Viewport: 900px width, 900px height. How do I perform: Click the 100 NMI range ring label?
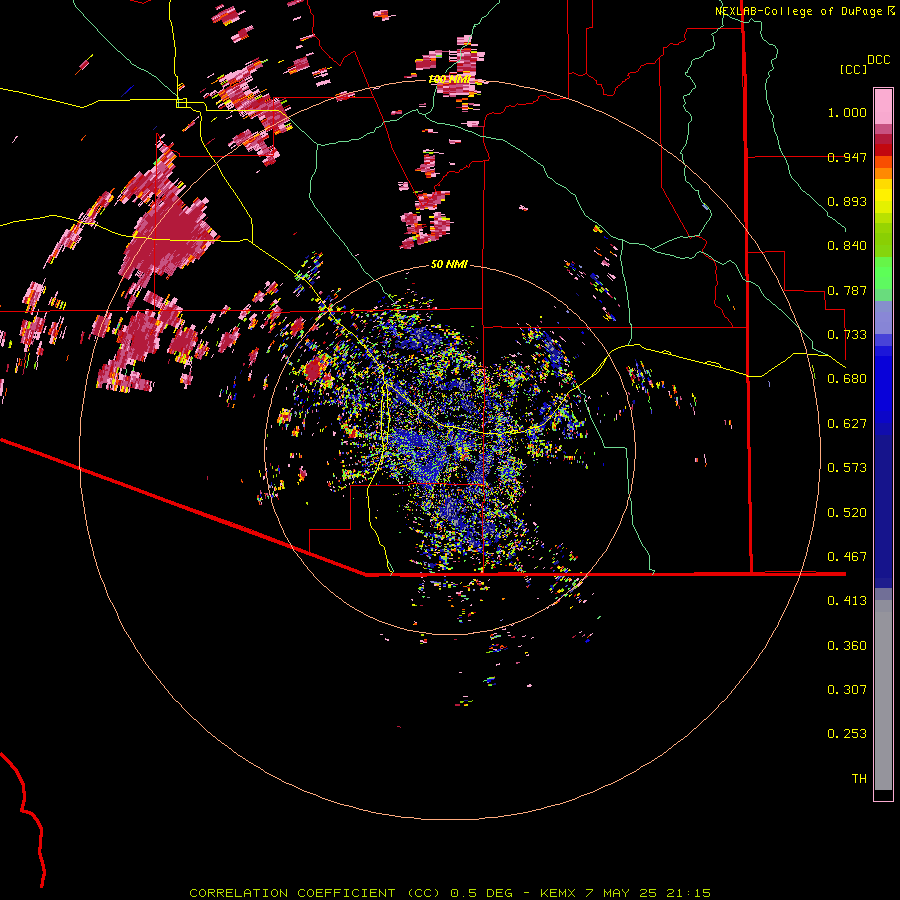pos(449,79)
